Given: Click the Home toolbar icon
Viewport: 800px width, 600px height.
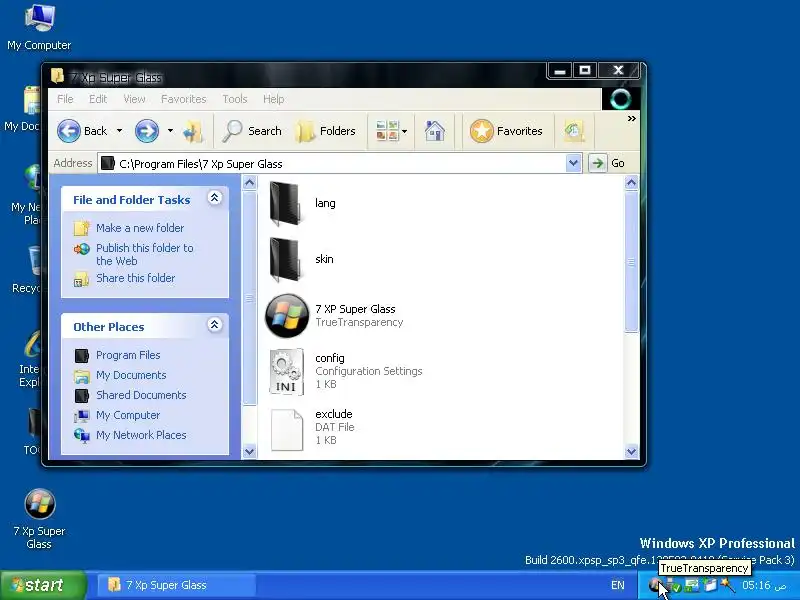Looking at the screenshot, I should point(435,131).
